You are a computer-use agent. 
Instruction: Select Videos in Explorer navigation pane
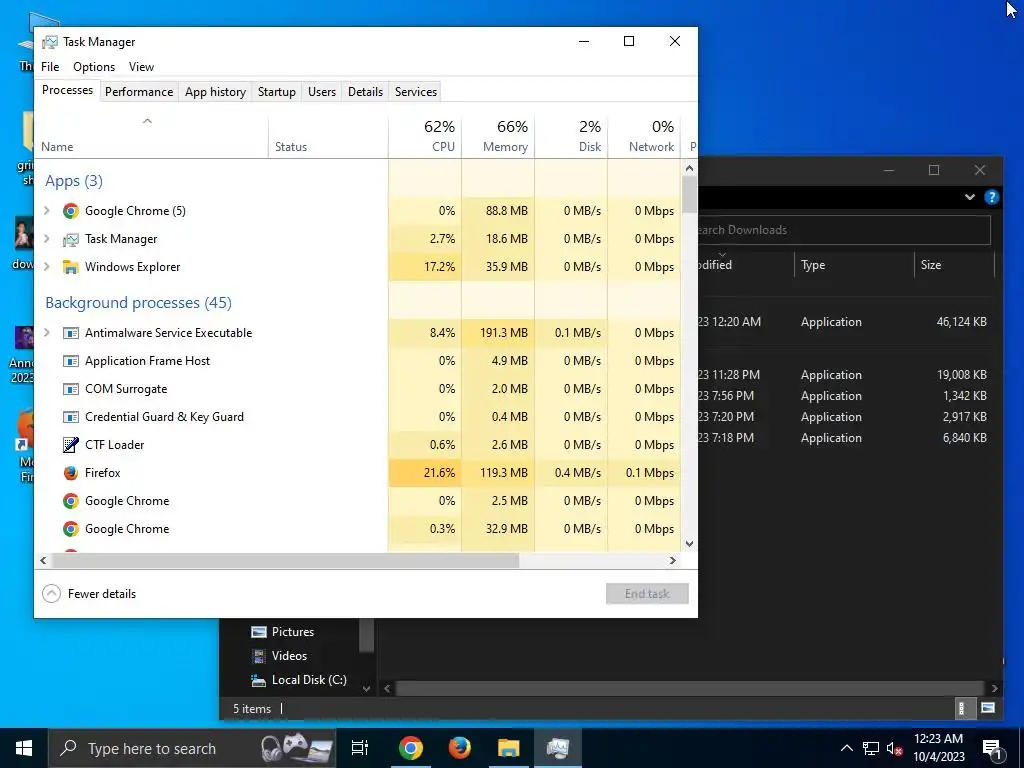[x=289, y=656]
